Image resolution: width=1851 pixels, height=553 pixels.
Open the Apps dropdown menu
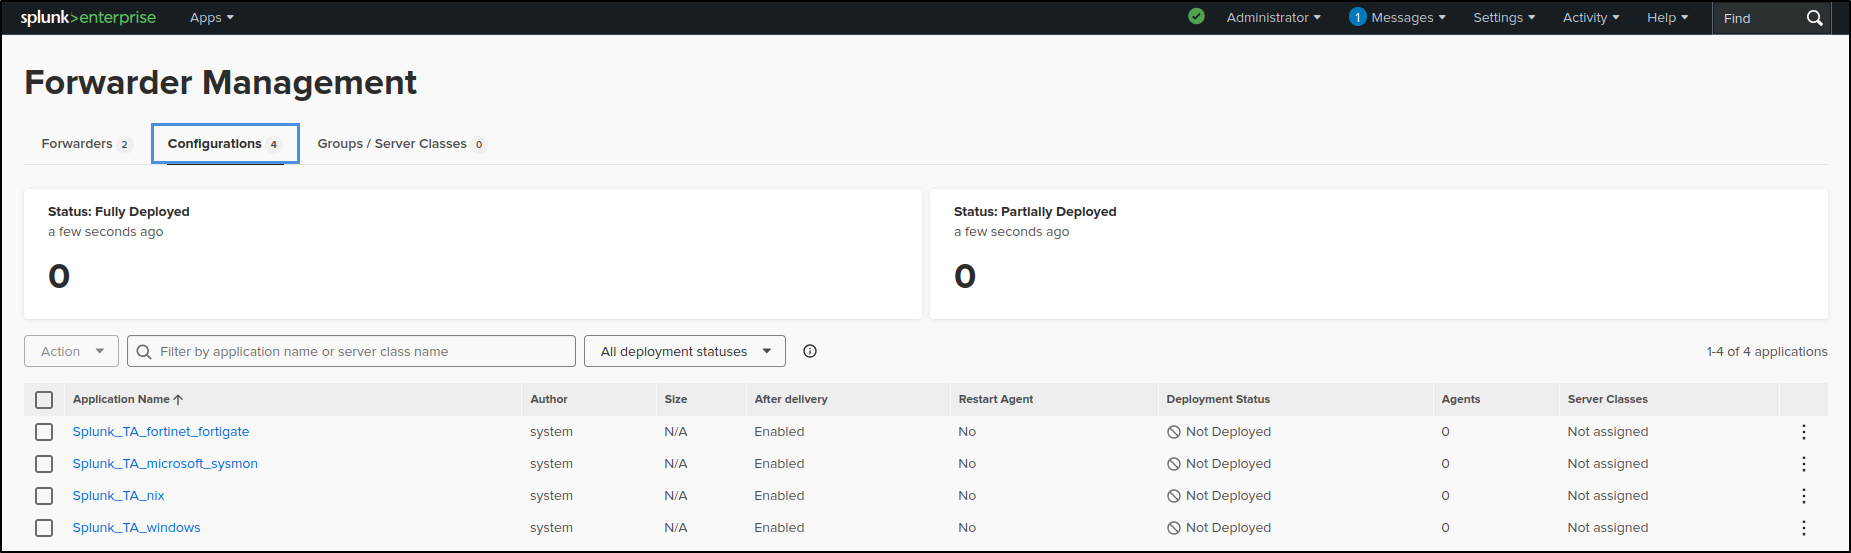pos(212,17)
